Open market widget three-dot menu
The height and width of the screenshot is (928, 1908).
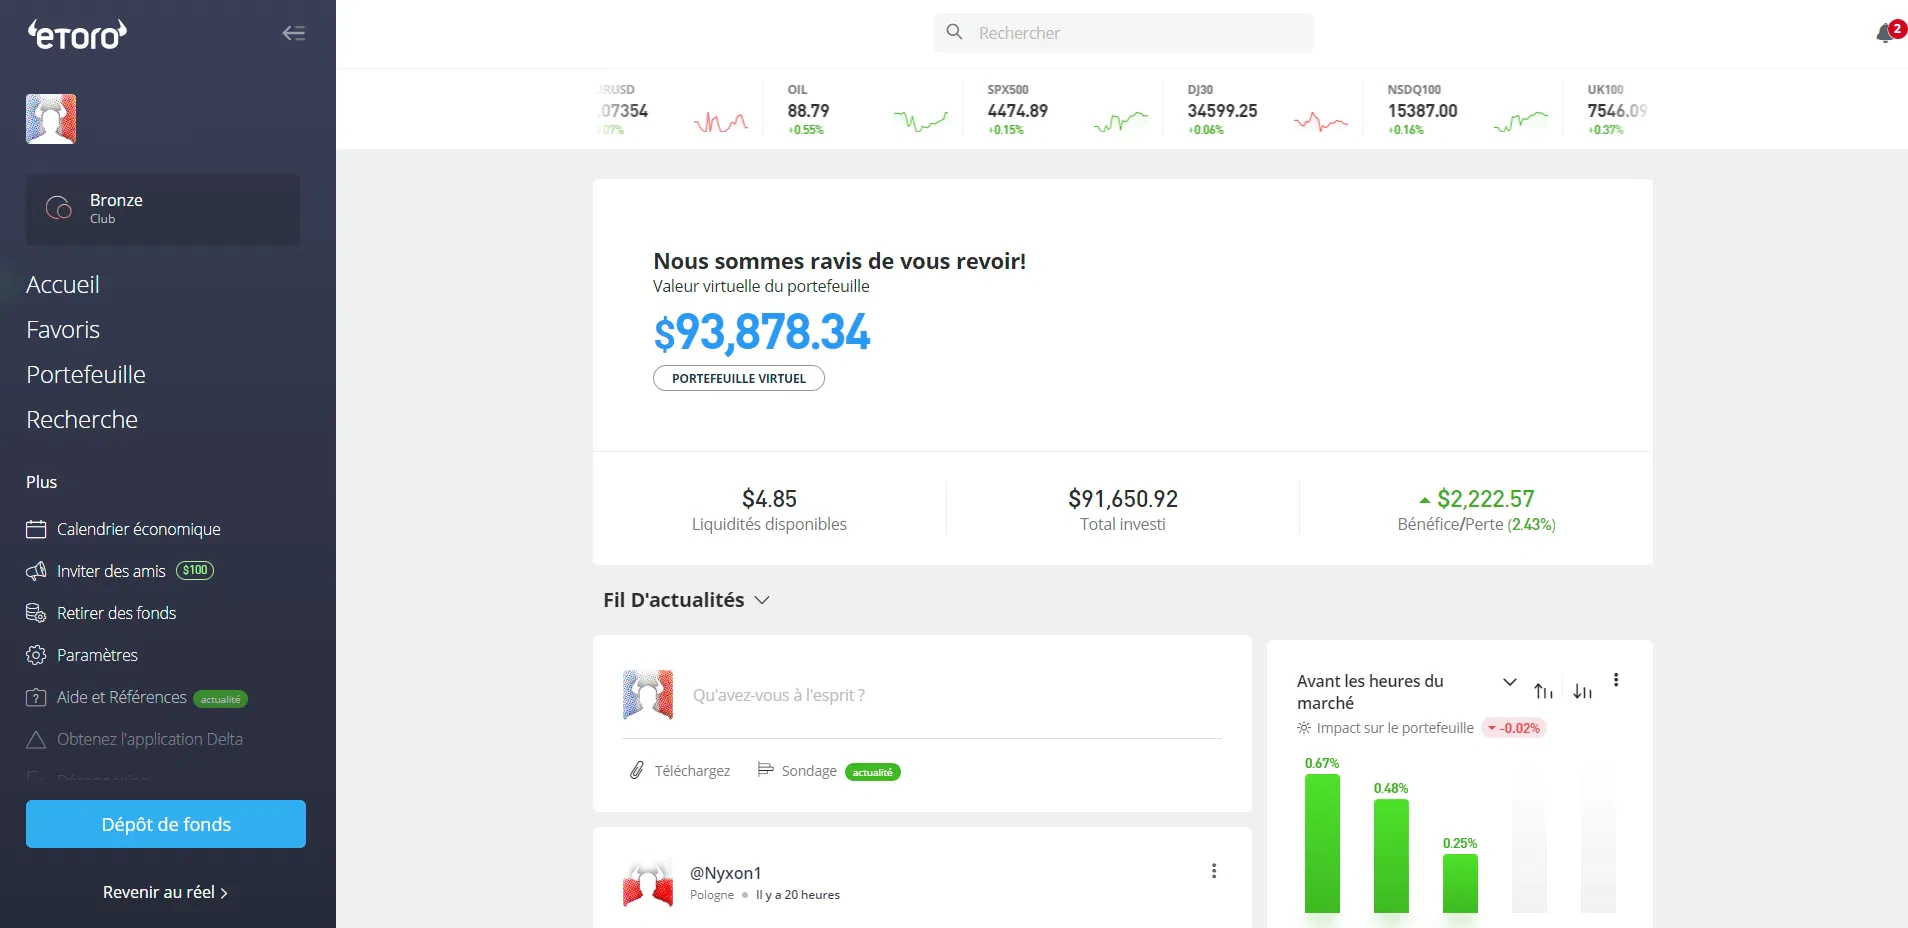coord(1616,680)
